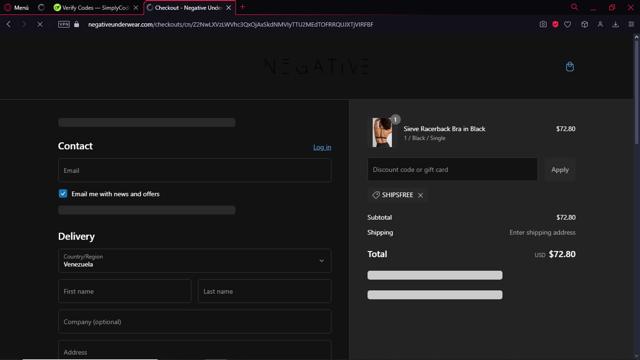Go back to previous page
Viewport: 640px width, 360px height.
click(9, 24)
